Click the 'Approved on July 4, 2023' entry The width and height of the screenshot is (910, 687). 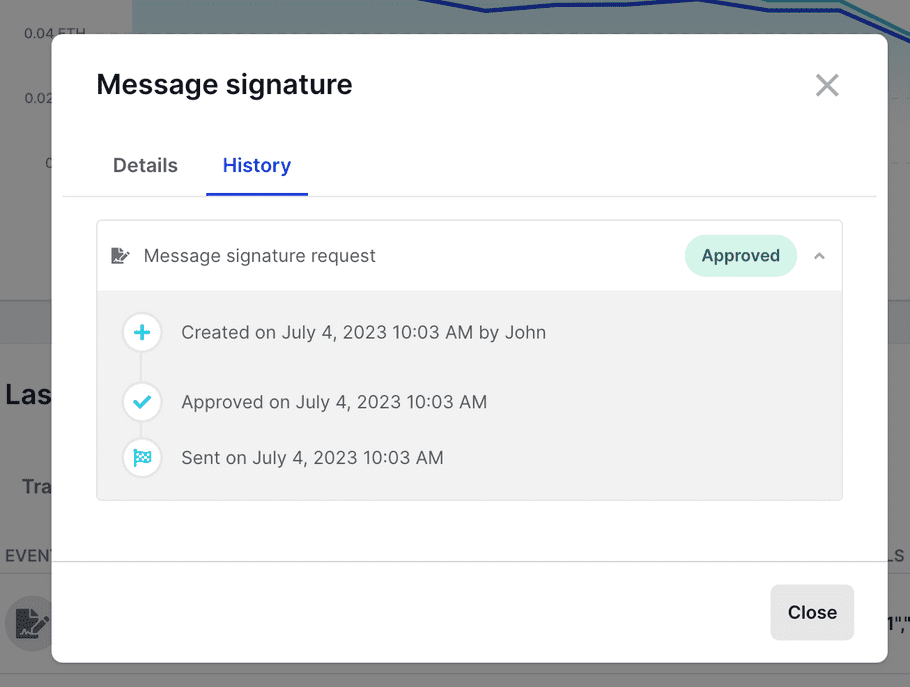point(334,402)
